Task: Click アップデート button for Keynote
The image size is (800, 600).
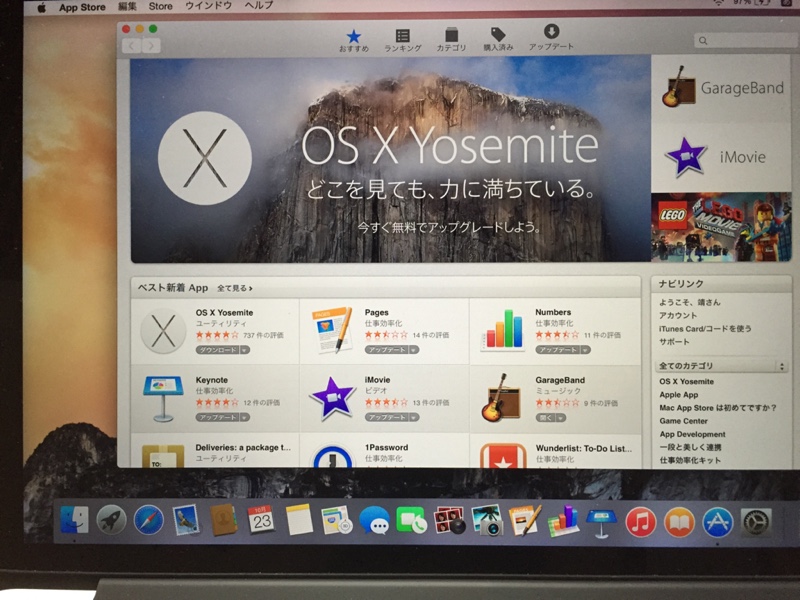Action: tap(217, 417)
